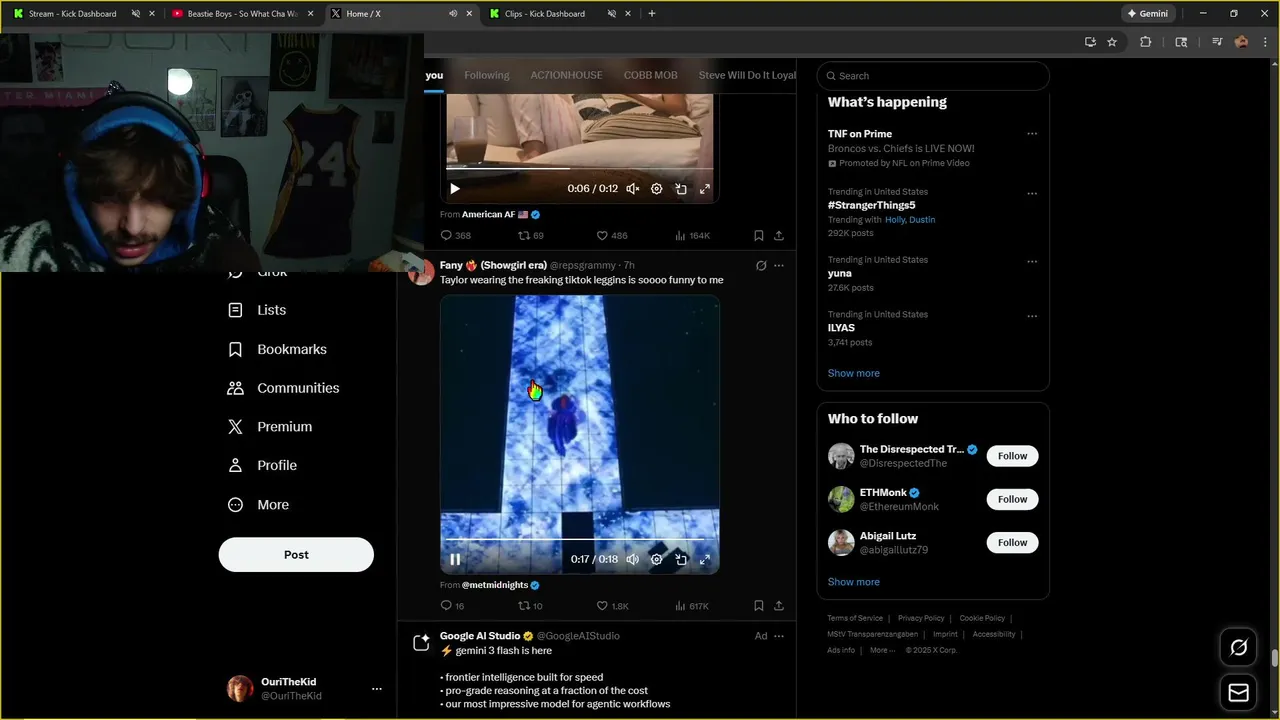Open a new browser tab
Image resolution: width=1280 pixels, height=720 pixels.
pyautogui.click(x=652, y=14)
